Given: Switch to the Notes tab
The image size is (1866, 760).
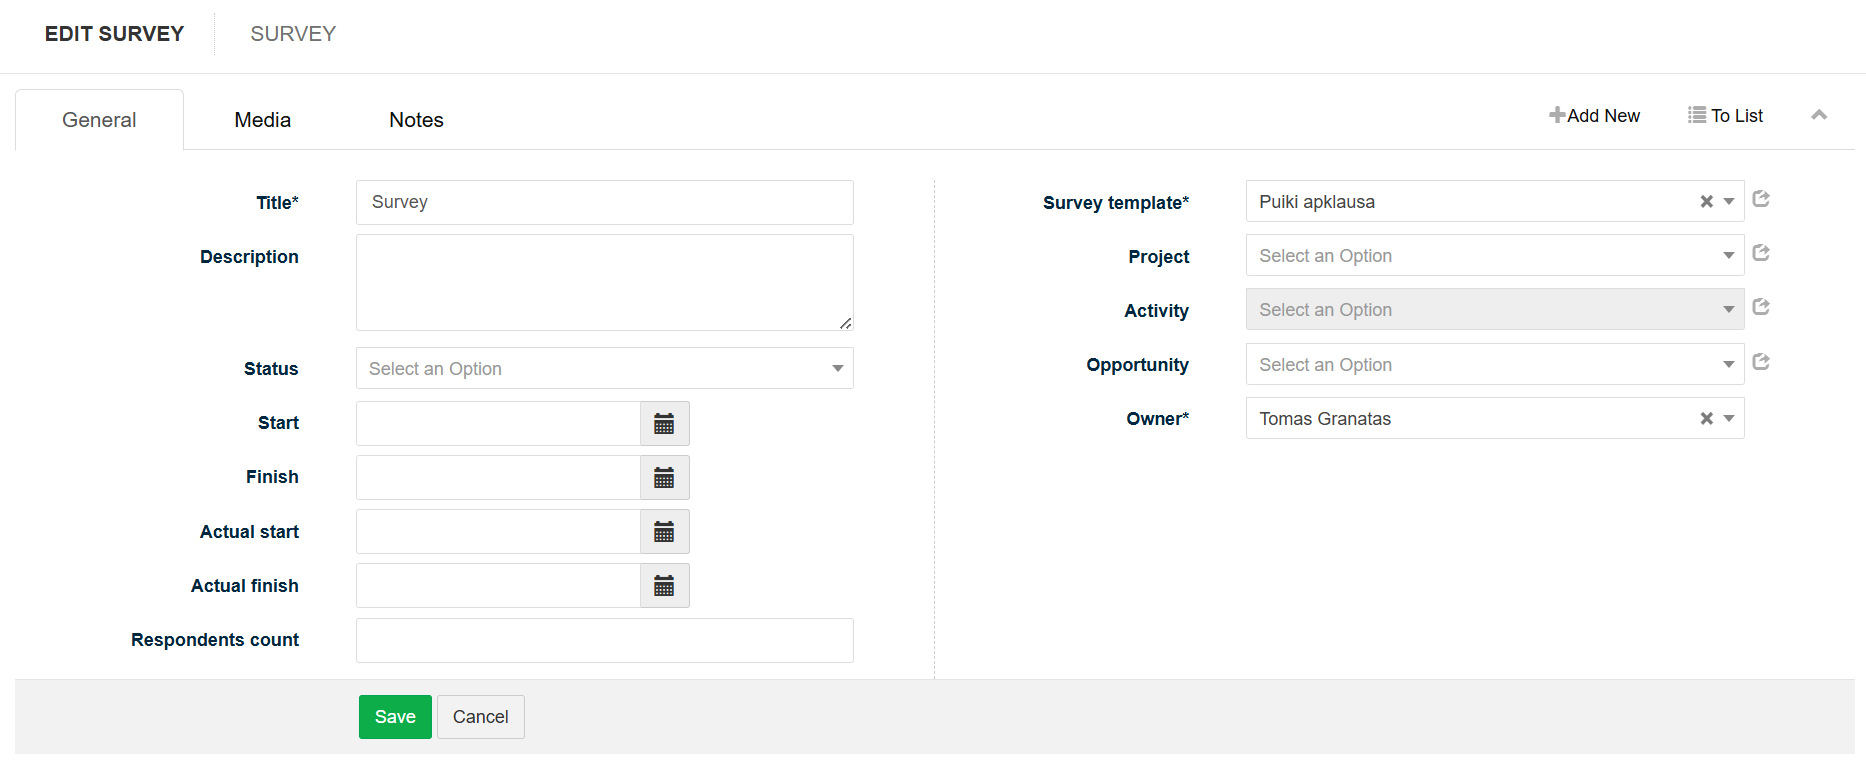Looking at the screenshot, I should coord(416,120).
